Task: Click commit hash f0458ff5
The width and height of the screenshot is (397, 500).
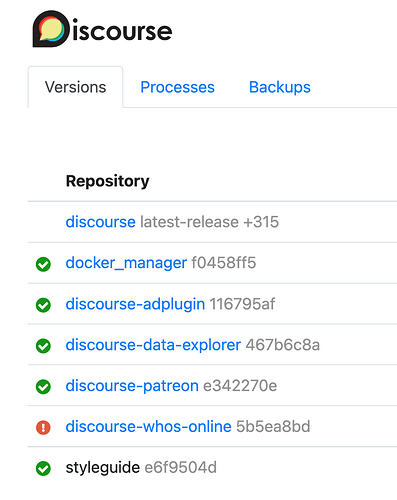Action: [224, 263]
